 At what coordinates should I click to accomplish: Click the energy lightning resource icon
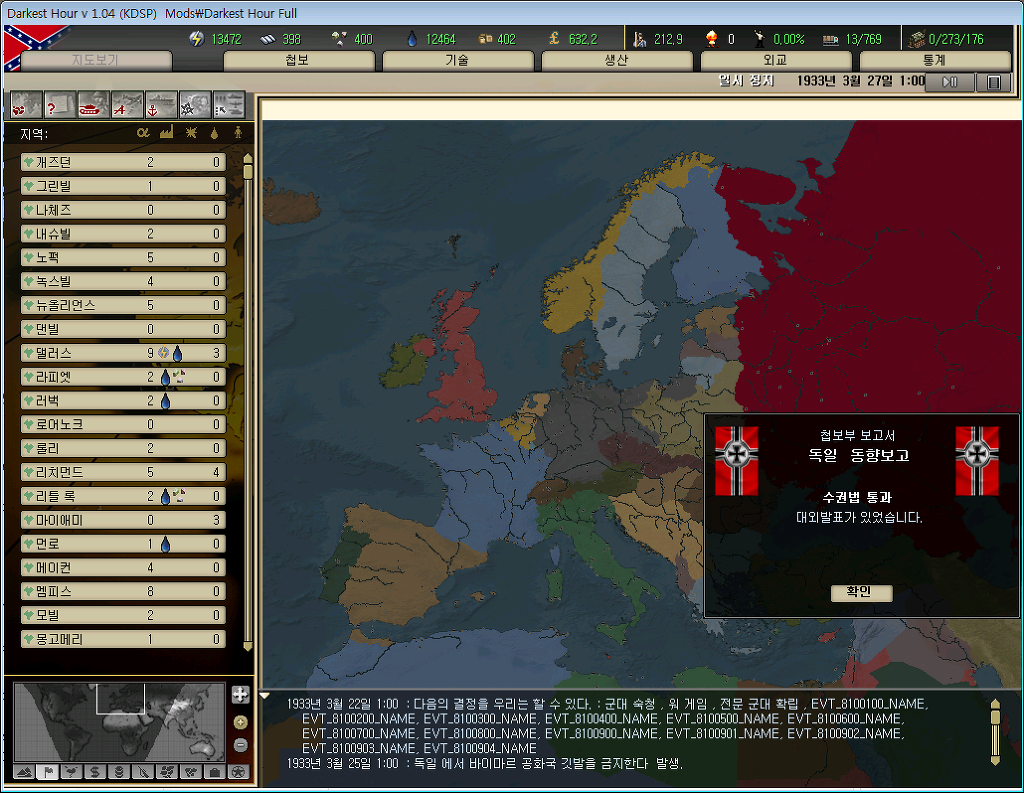[x=197, y=39]
